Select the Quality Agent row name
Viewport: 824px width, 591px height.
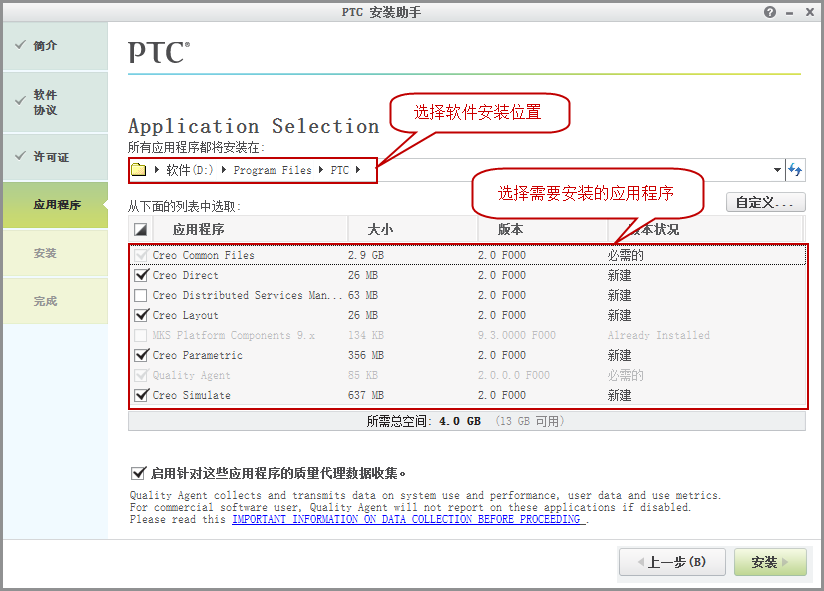coord(191,375)
